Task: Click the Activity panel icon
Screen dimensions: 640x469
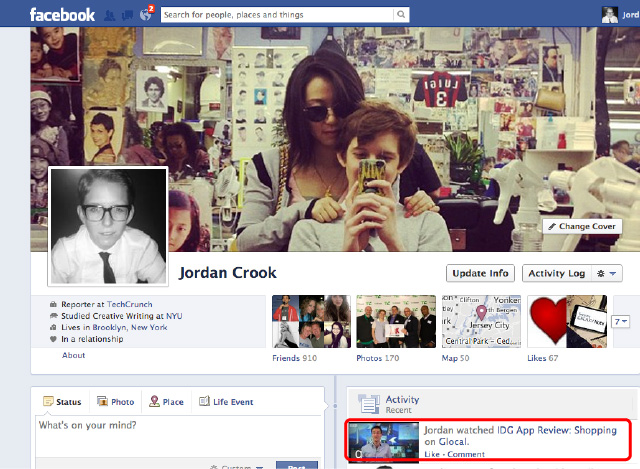Action: 369,404
